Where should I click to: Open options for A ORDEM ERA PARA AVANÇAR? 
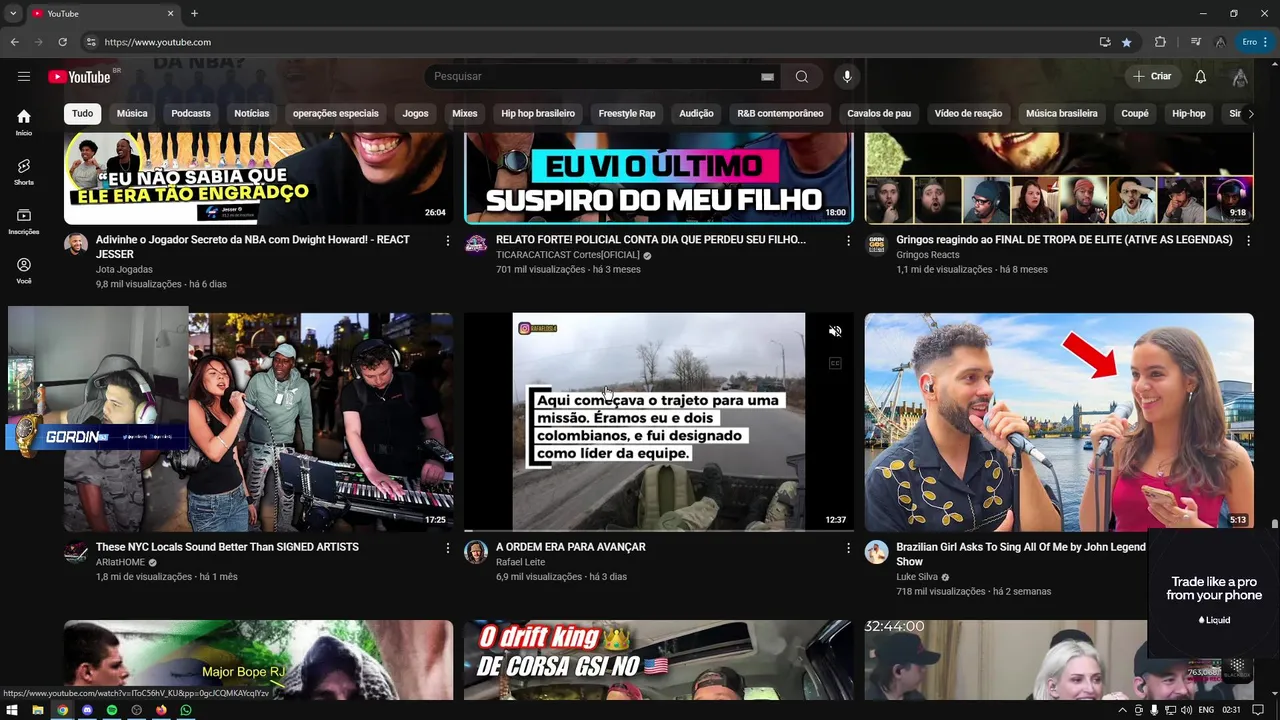pos(848,548)
